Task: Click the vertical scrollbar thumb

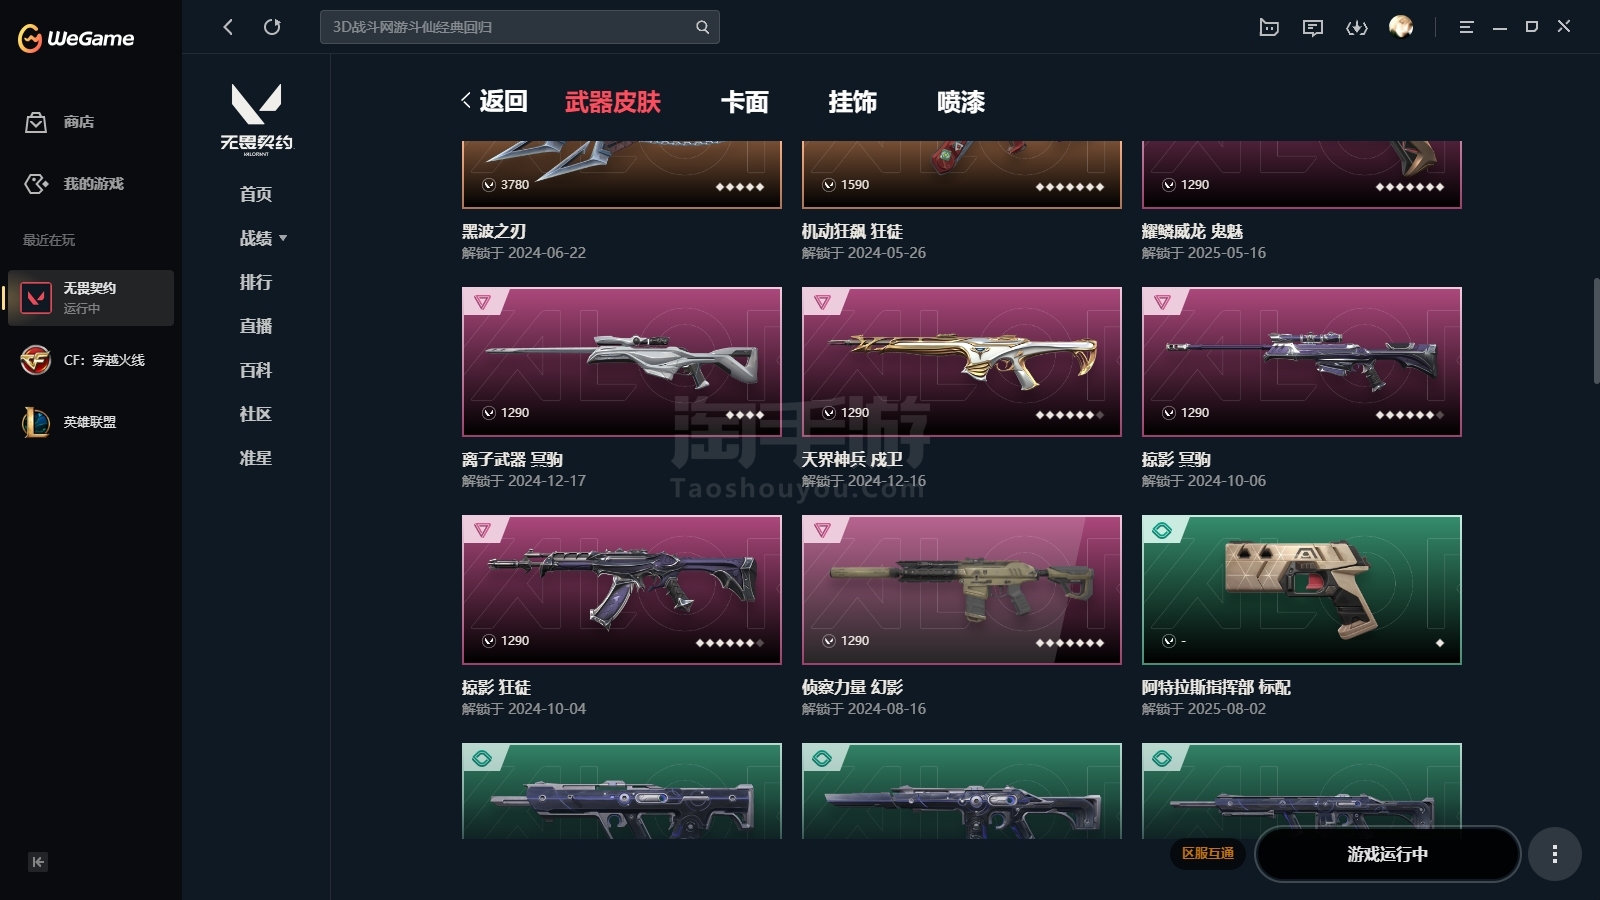Action: [x=1596, y=330]
